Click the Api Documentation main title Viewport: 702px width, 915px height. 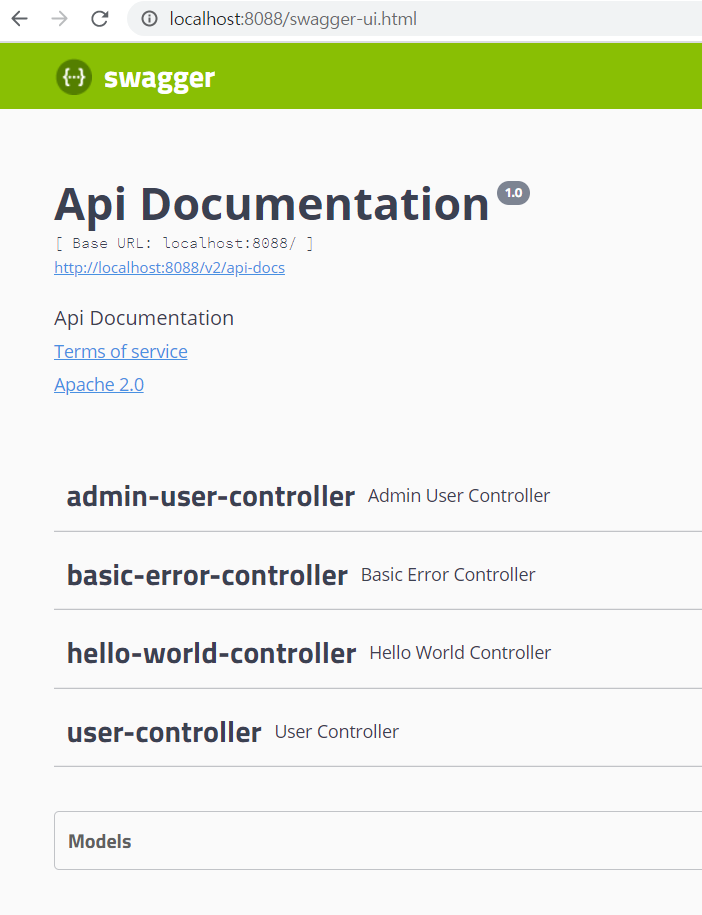(271, 204)
